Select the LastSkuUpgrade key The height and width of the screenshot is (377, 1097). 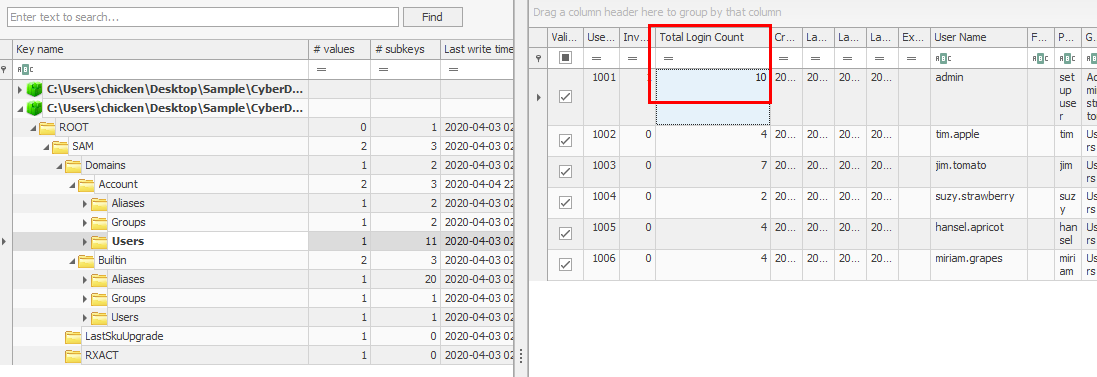pyautogui.click(x=124, y=336)
